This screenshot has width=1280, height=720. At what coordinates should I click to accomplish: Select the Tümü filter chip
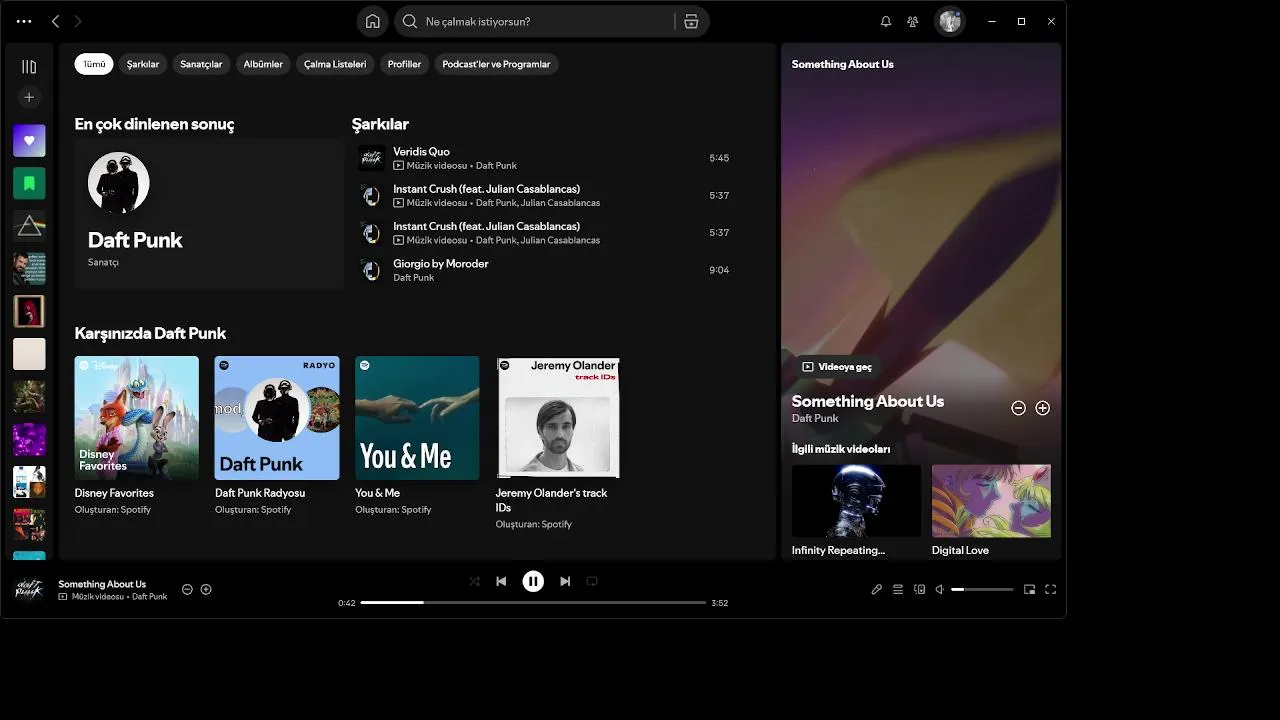[x=94, y=64]
